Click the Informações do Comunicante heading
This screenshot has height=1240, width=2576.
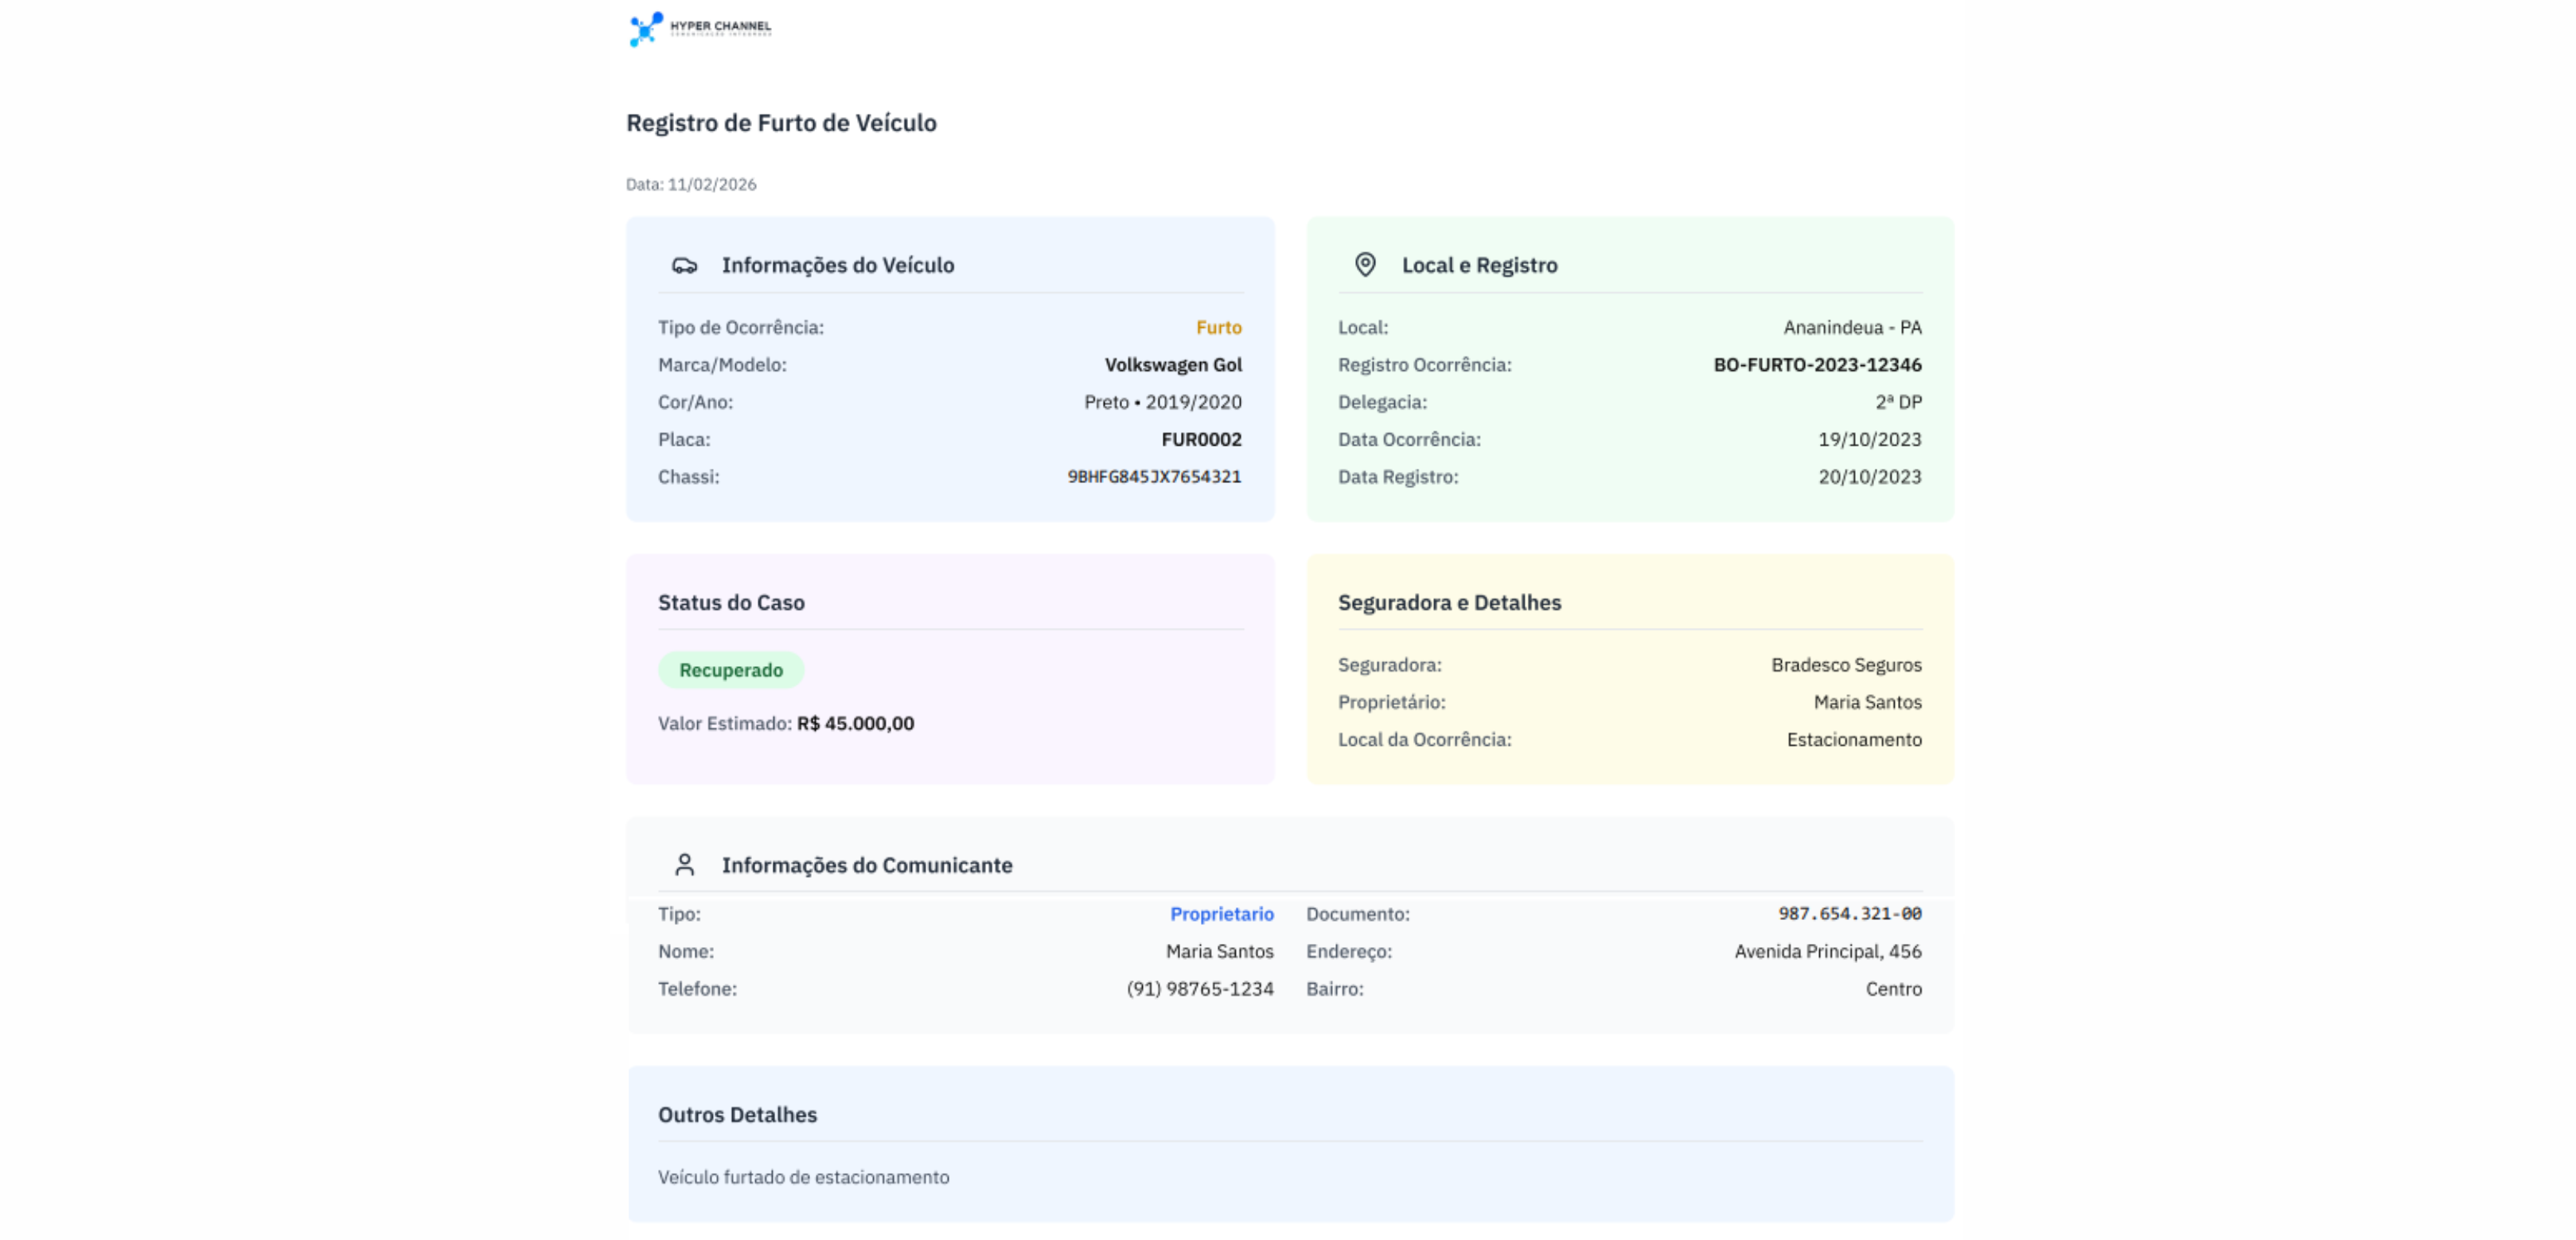point(867,865)
